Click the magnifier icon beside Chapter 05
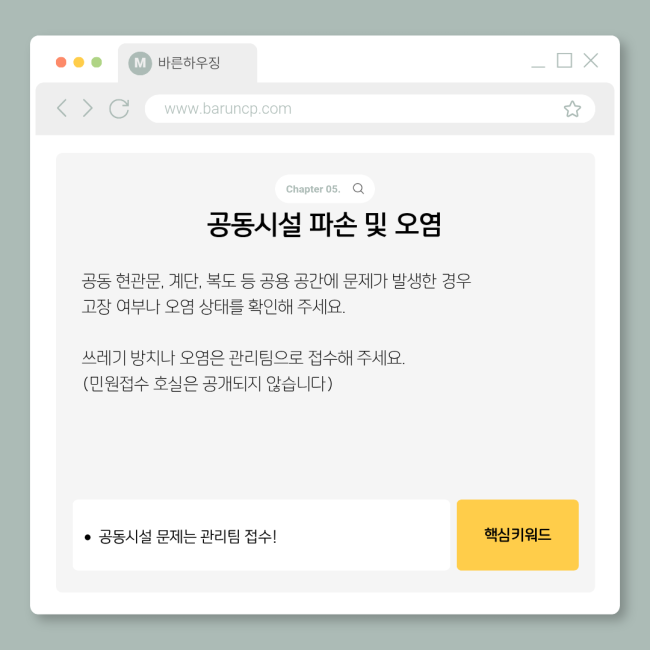The height and width of the screenshot is (650, 650). 358,189
